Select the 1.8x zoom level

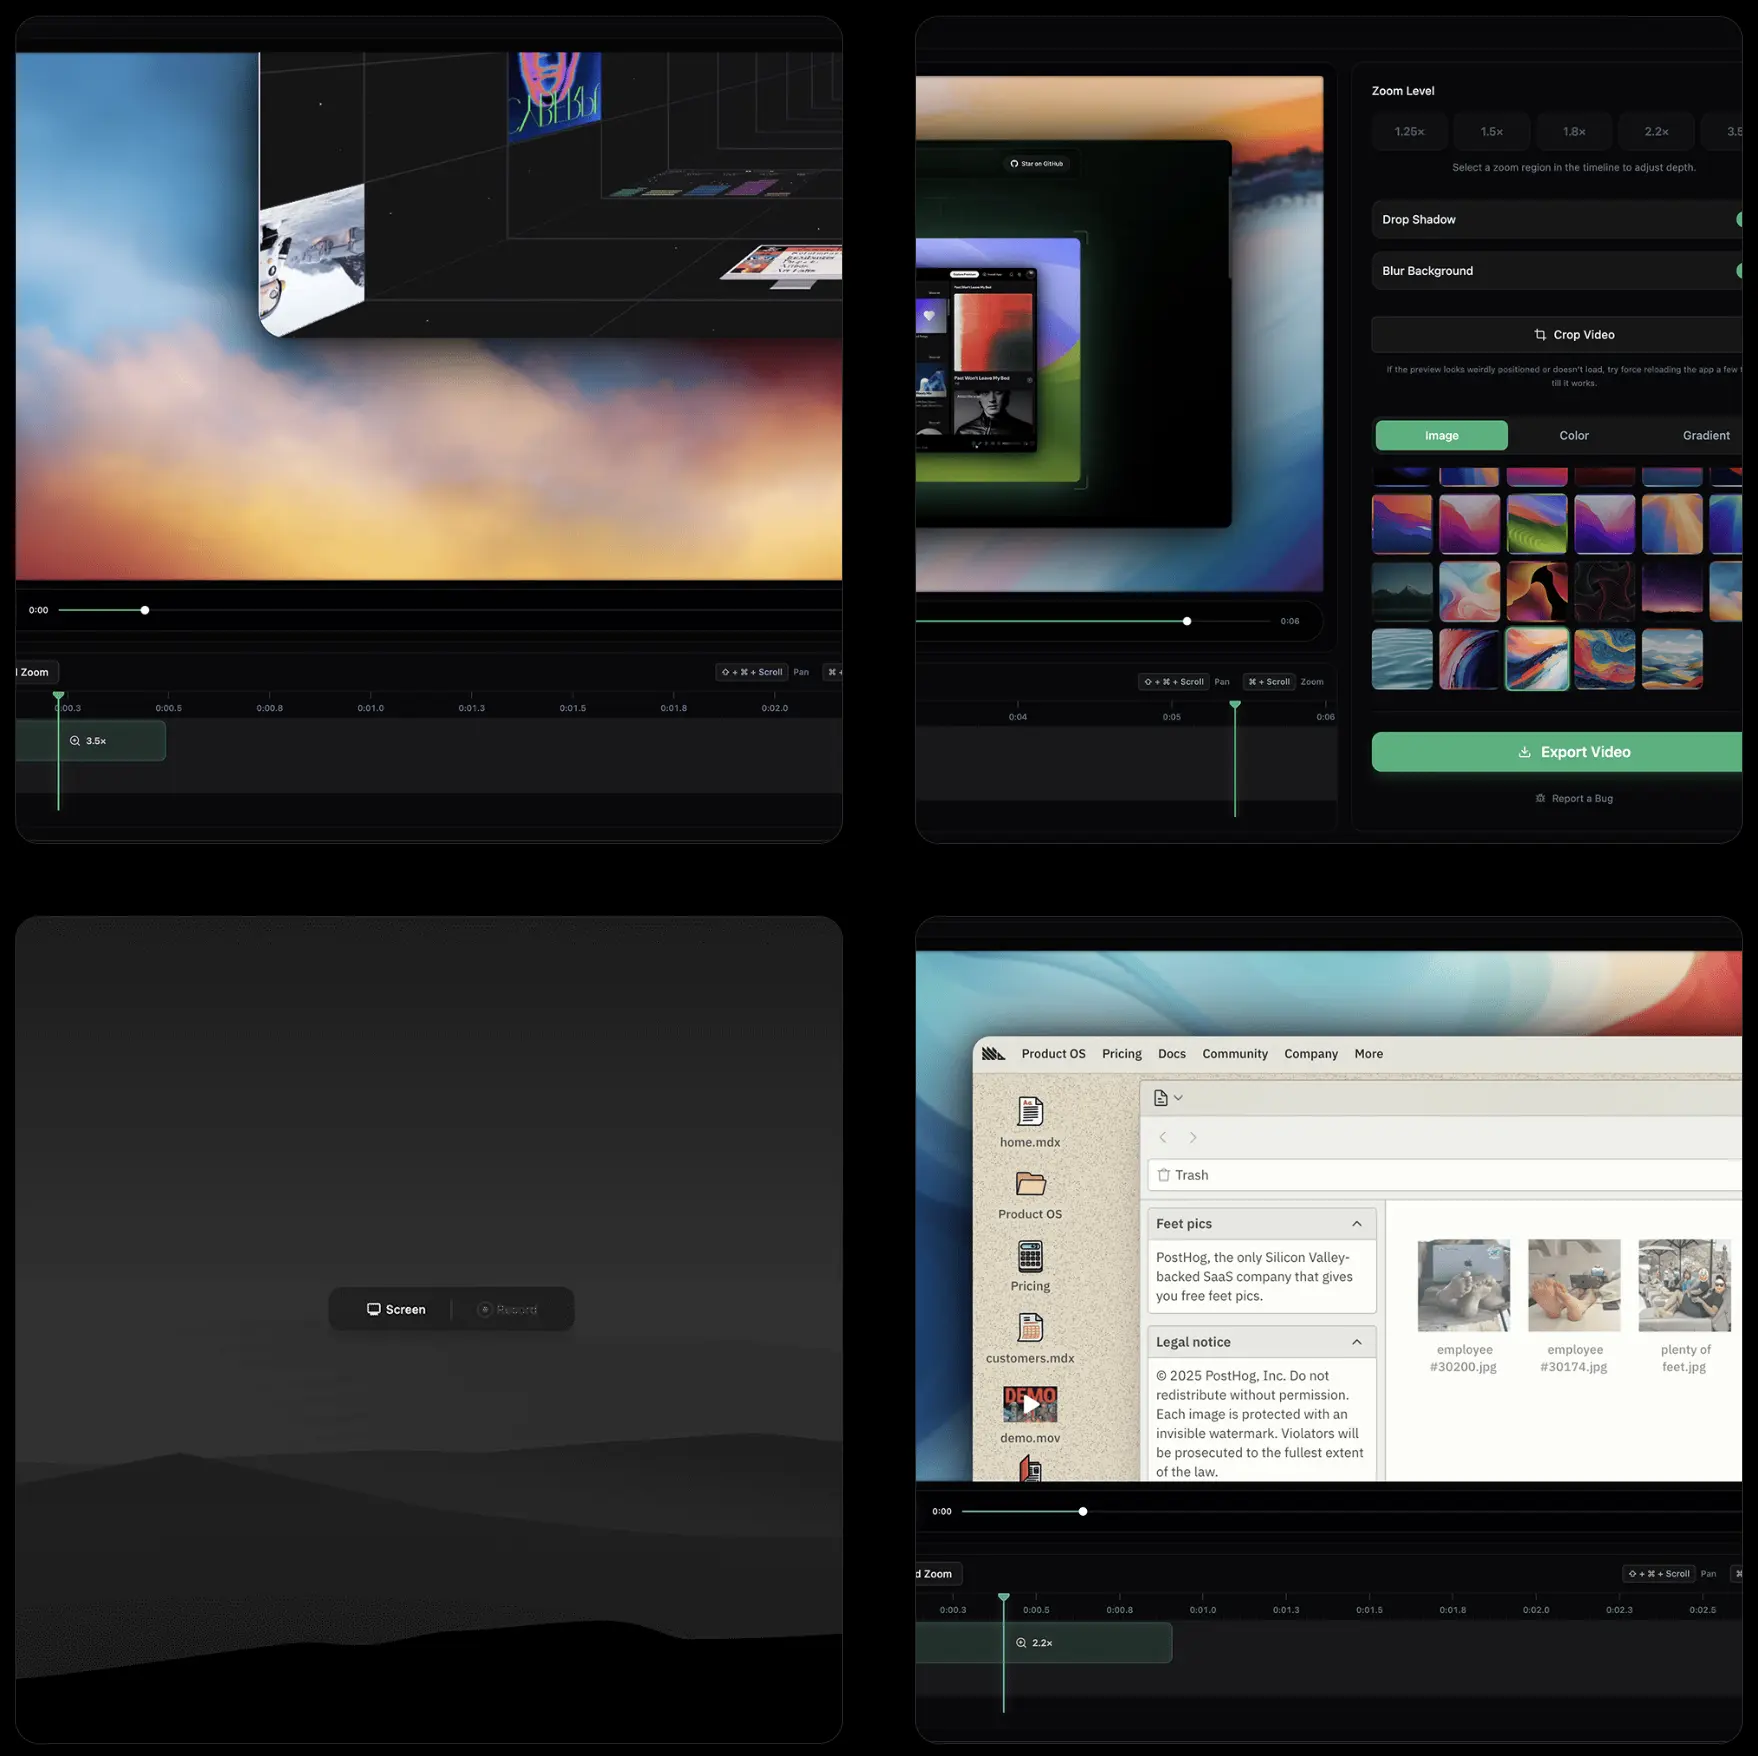click(x=1573, y=131)
